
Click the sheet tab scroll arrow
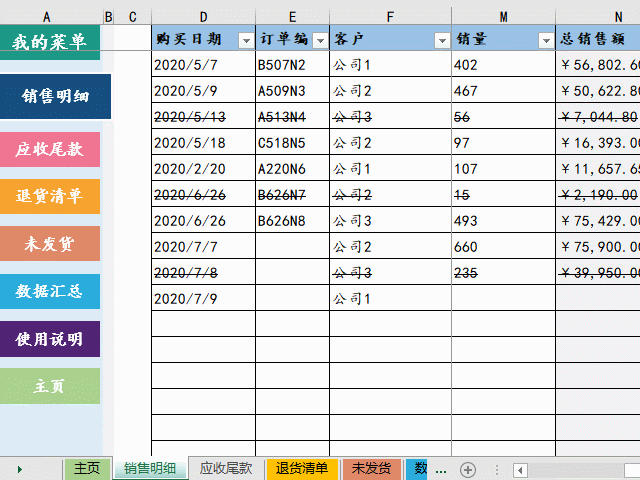[x=19, y=469]
